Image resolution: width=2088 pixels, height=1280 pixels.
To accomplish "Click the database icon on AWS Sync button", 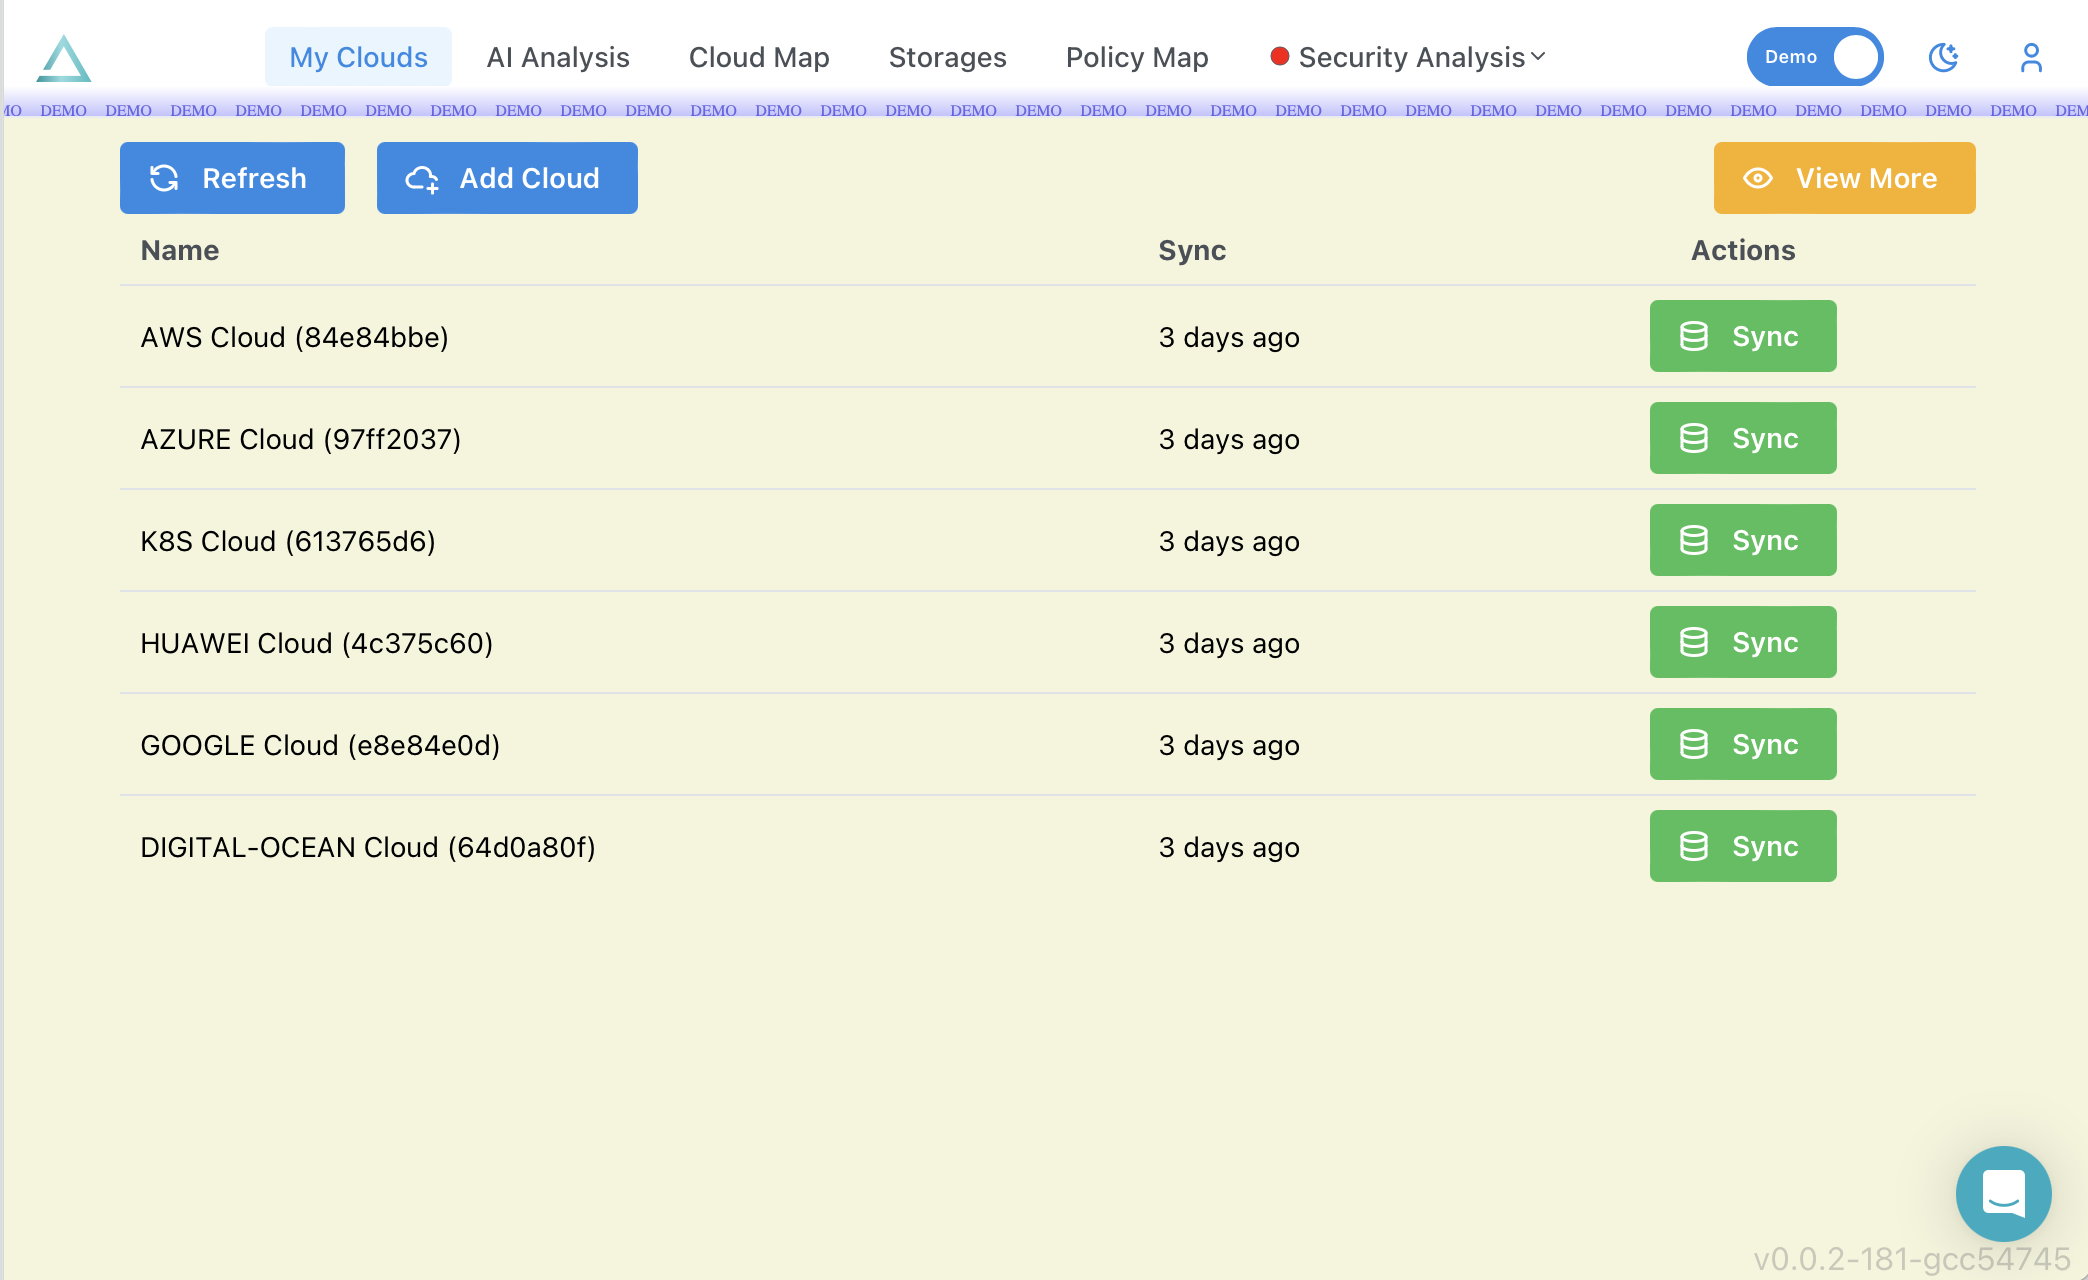I will tap(1693, 336).
